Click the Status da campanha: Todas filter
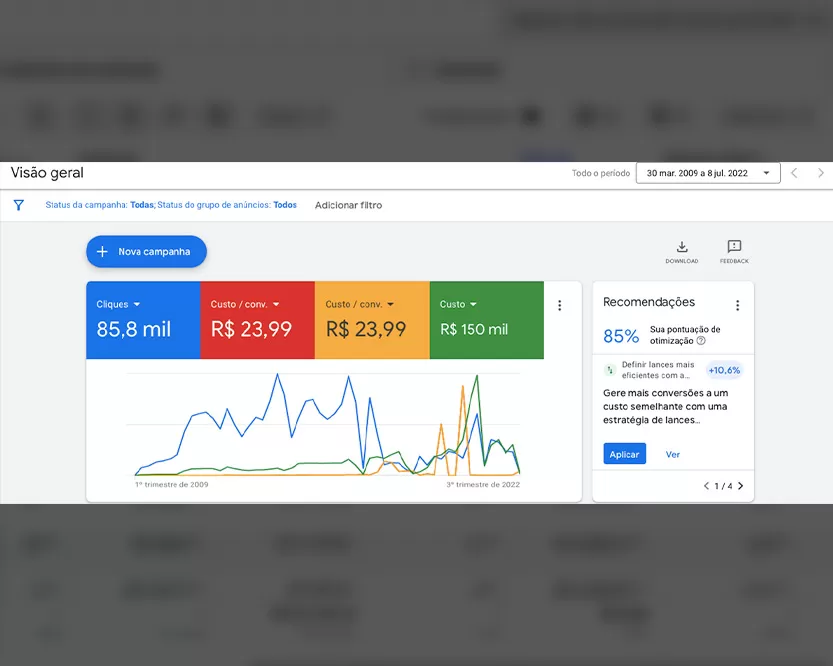The width and height of the screenshot is (833, 666). tap(100, 205)
